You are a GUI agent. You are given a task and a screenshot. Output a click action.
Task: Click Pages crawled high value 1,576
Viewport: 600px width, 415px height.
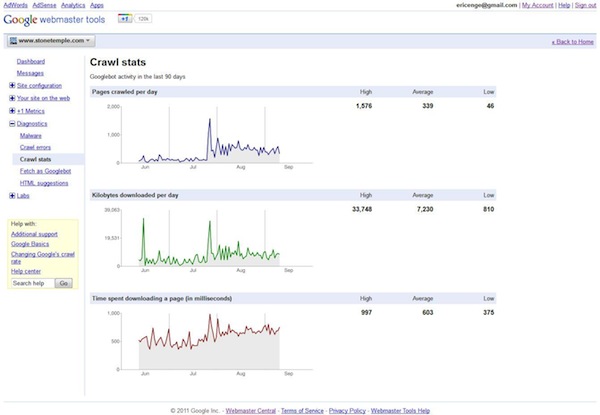point(364,106)
